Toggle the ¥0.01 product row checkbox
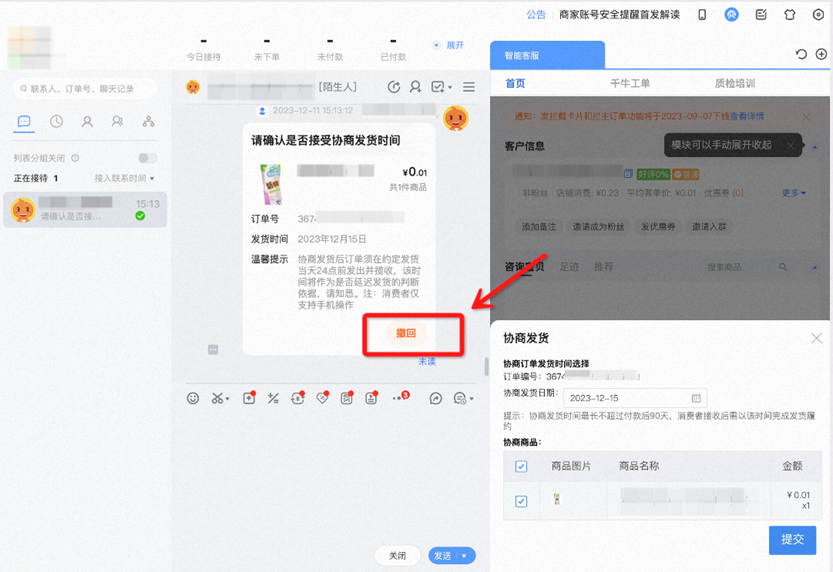Viewport: 833px width, 572px height. (521, 501)
